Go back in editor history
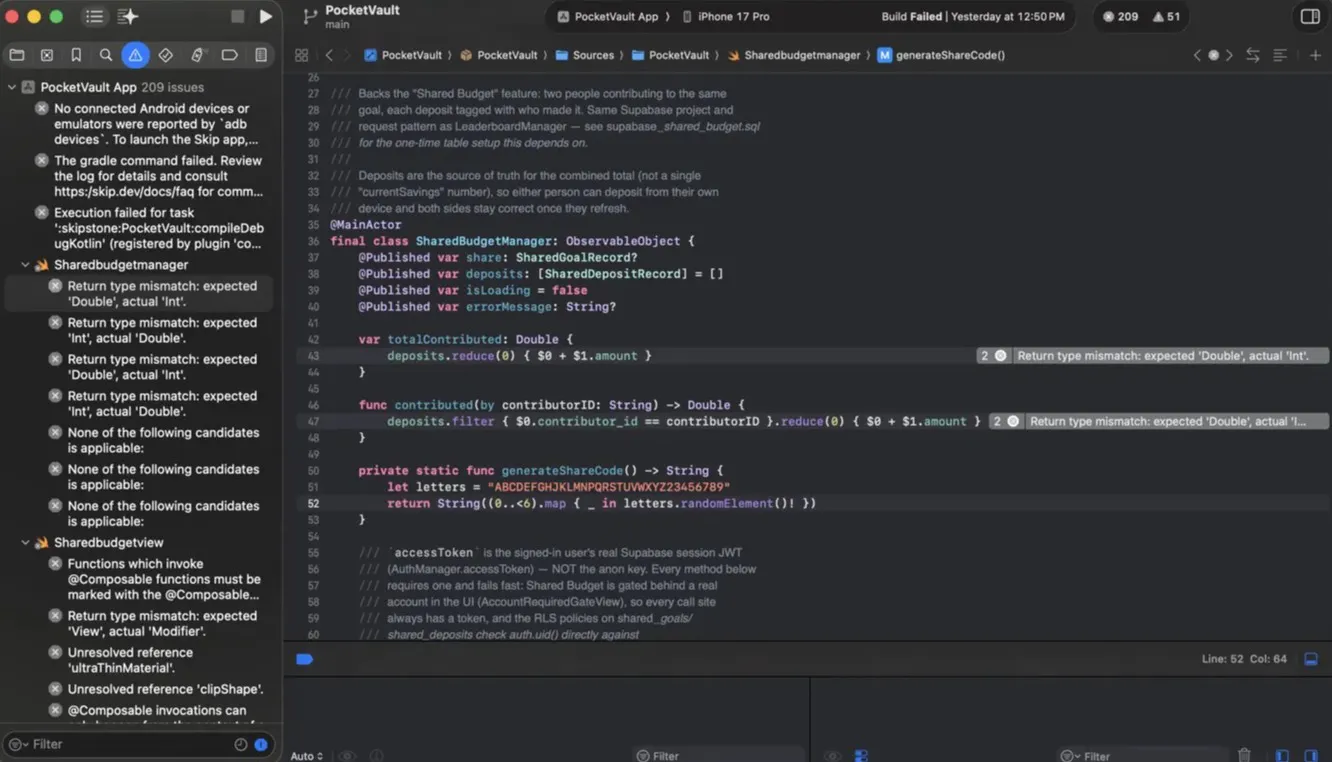This screenshot has width=1332, height=762. point(329,55)
